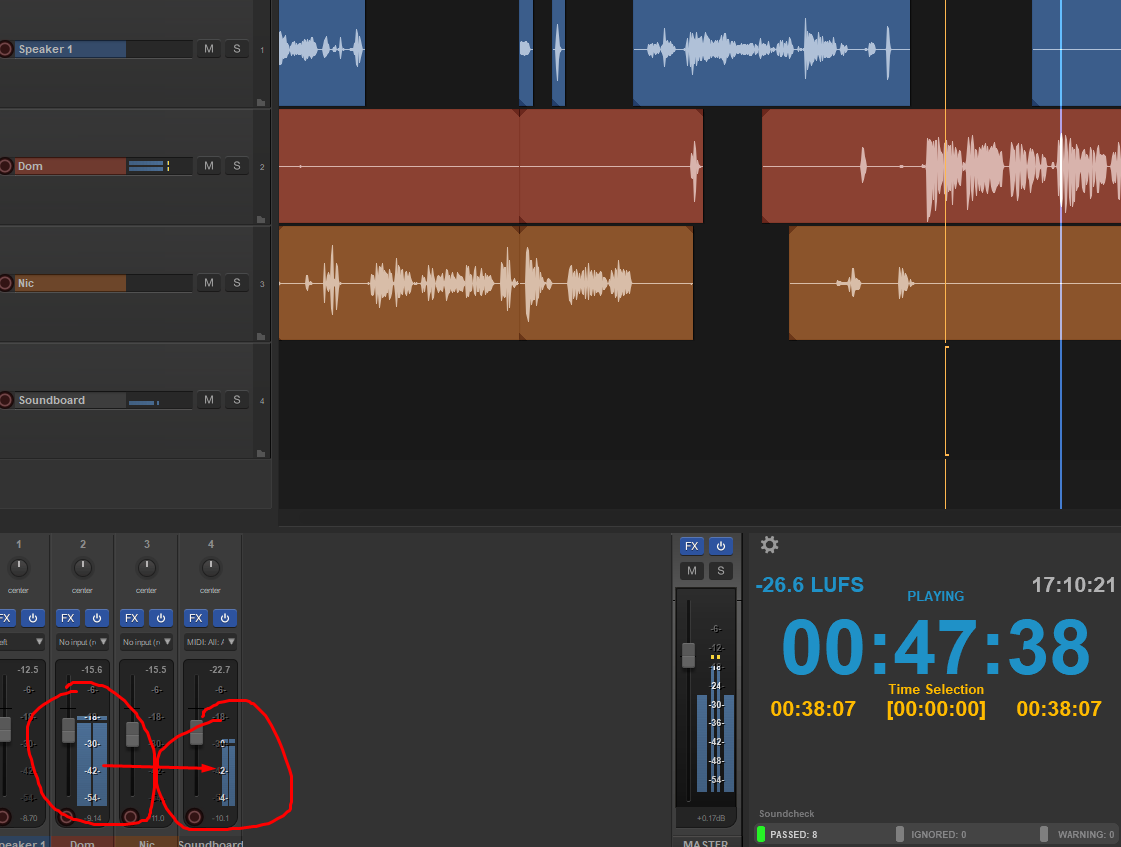Toggle mute on the master track
This screenshot has height=847, width=1121.
691,571
